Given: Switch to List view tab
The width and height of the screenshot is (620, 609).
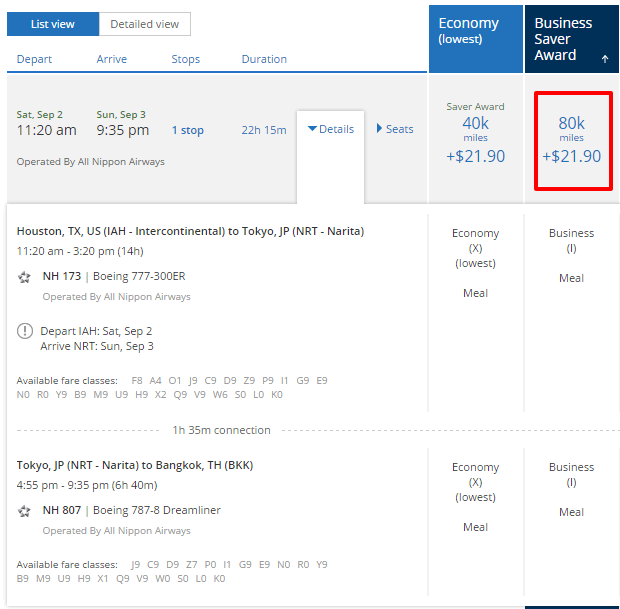Looking at the screenshot, I should click(53, 24).
